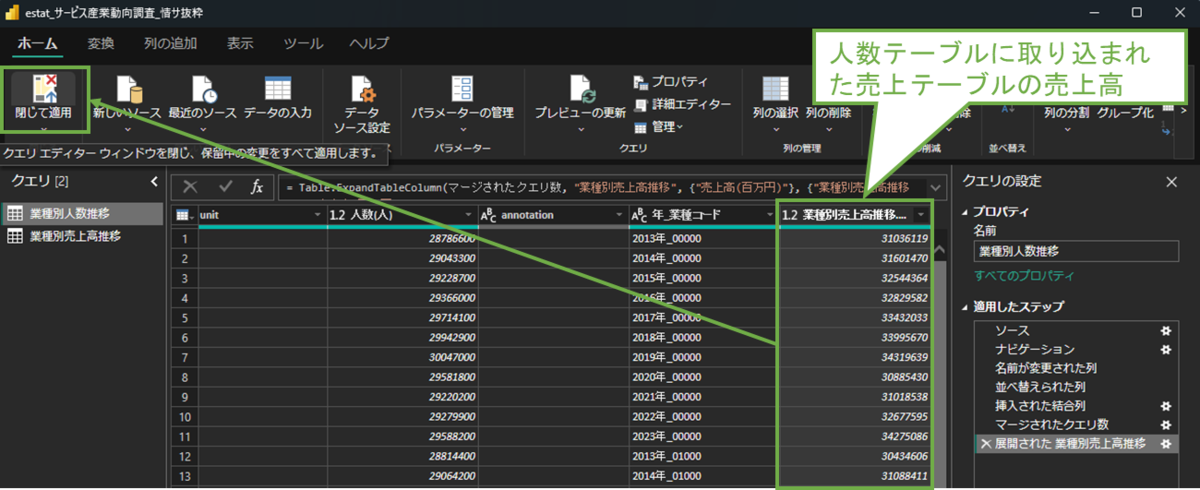Click the 閉じて適用 (Close & Apply) icon
The height and width of the screenshot is (490, 1200).
[44, 89]
